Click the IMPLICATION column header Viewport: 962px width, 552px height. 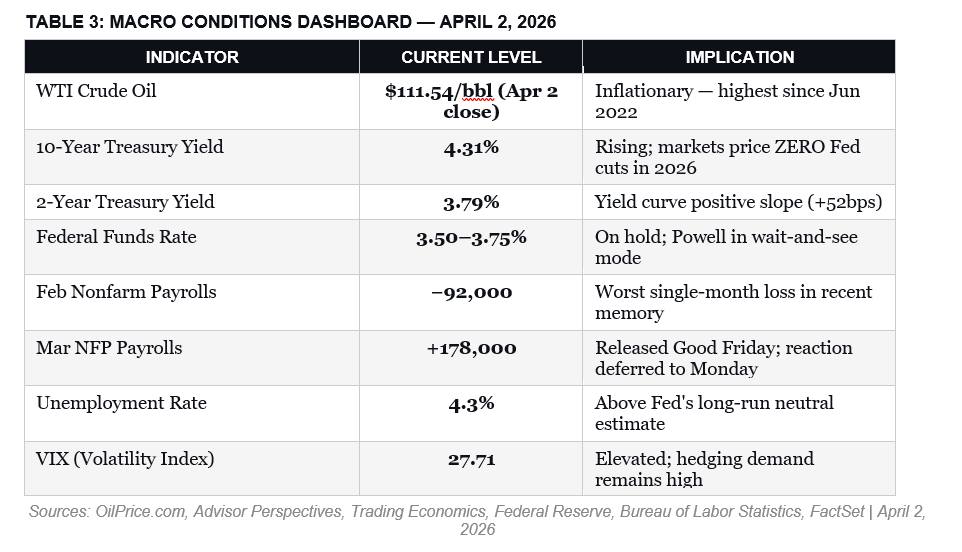[739, 57]
